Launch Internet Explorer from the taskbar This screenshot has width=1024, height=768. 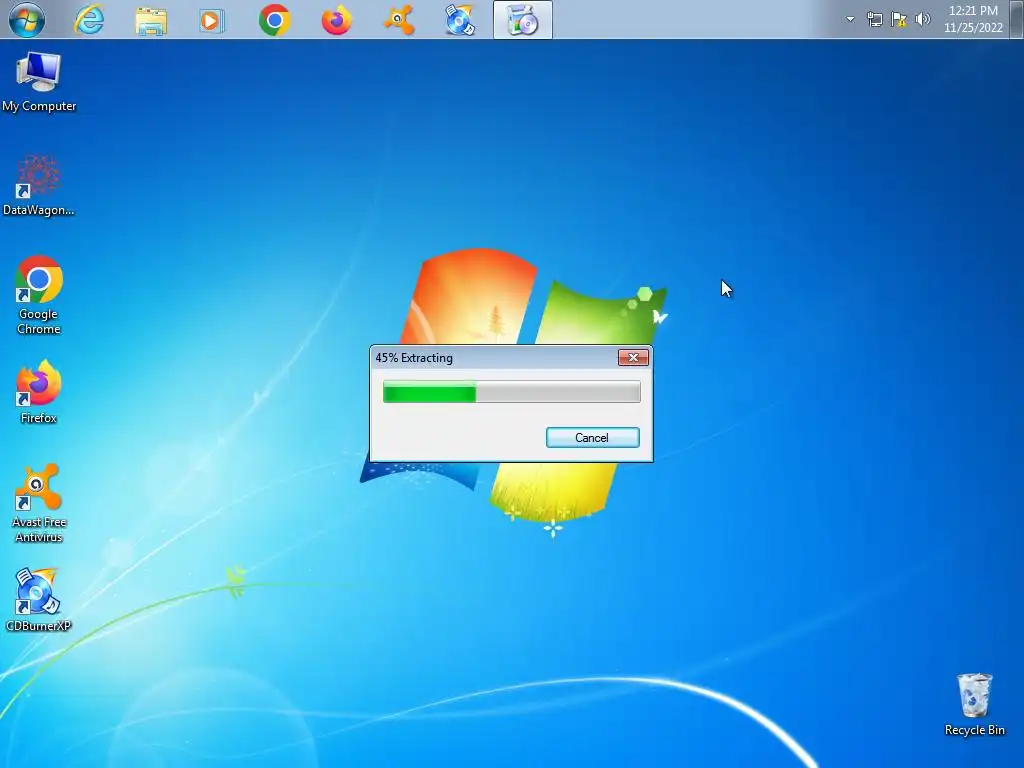[89, 20]
